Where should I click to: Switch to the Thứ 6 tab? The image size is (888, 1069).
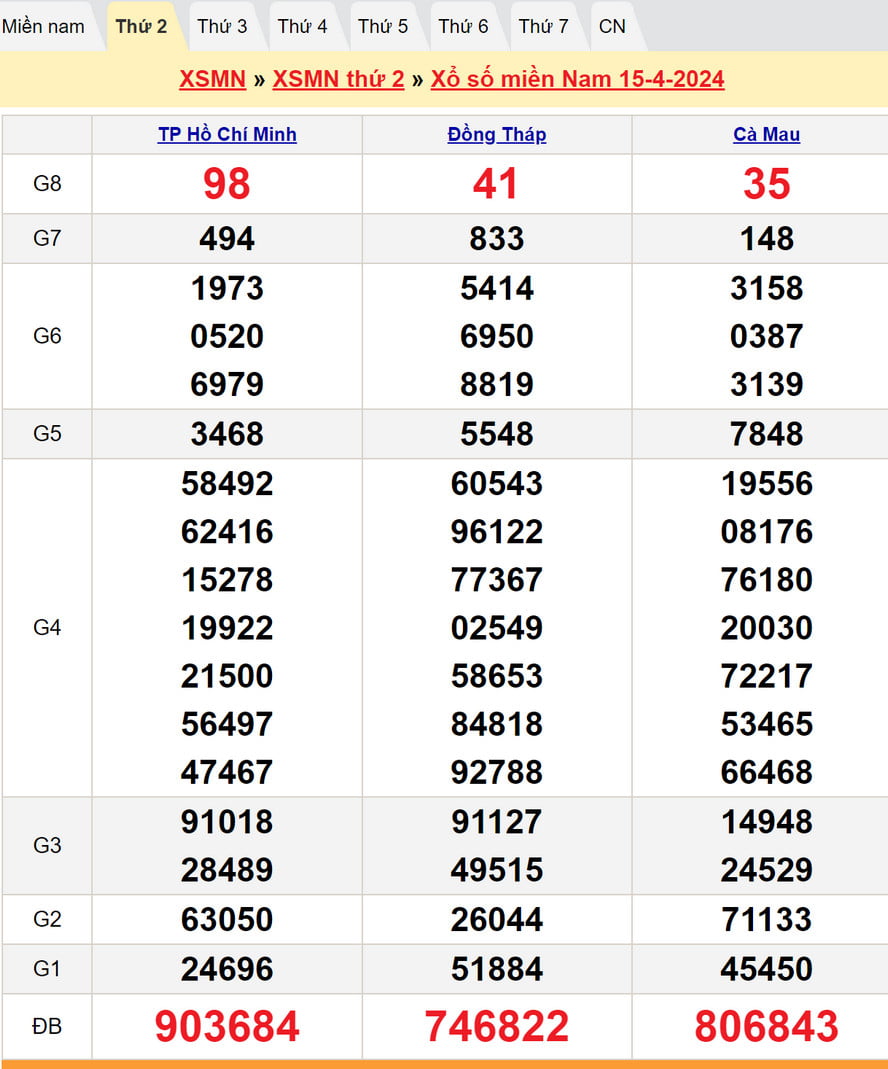click(x=463, y=26)
